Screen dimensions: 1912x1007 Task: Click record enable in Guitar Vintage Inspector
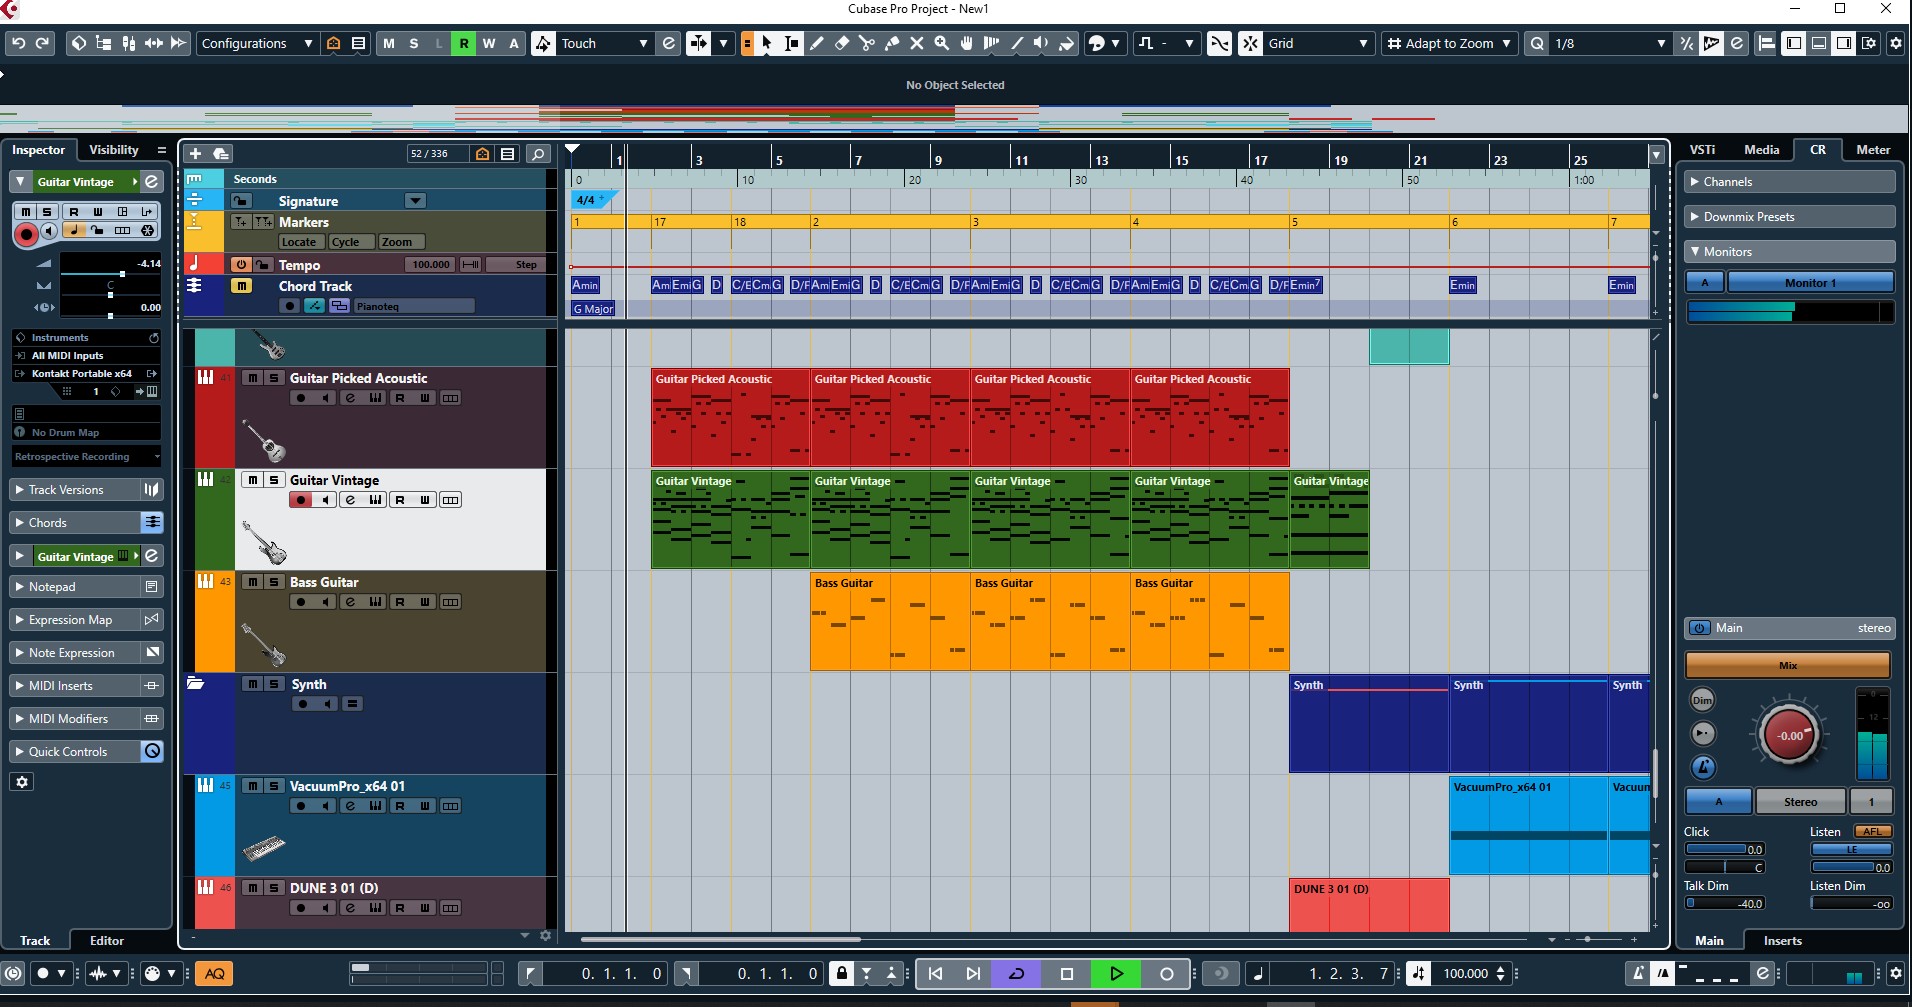point(26,234)
